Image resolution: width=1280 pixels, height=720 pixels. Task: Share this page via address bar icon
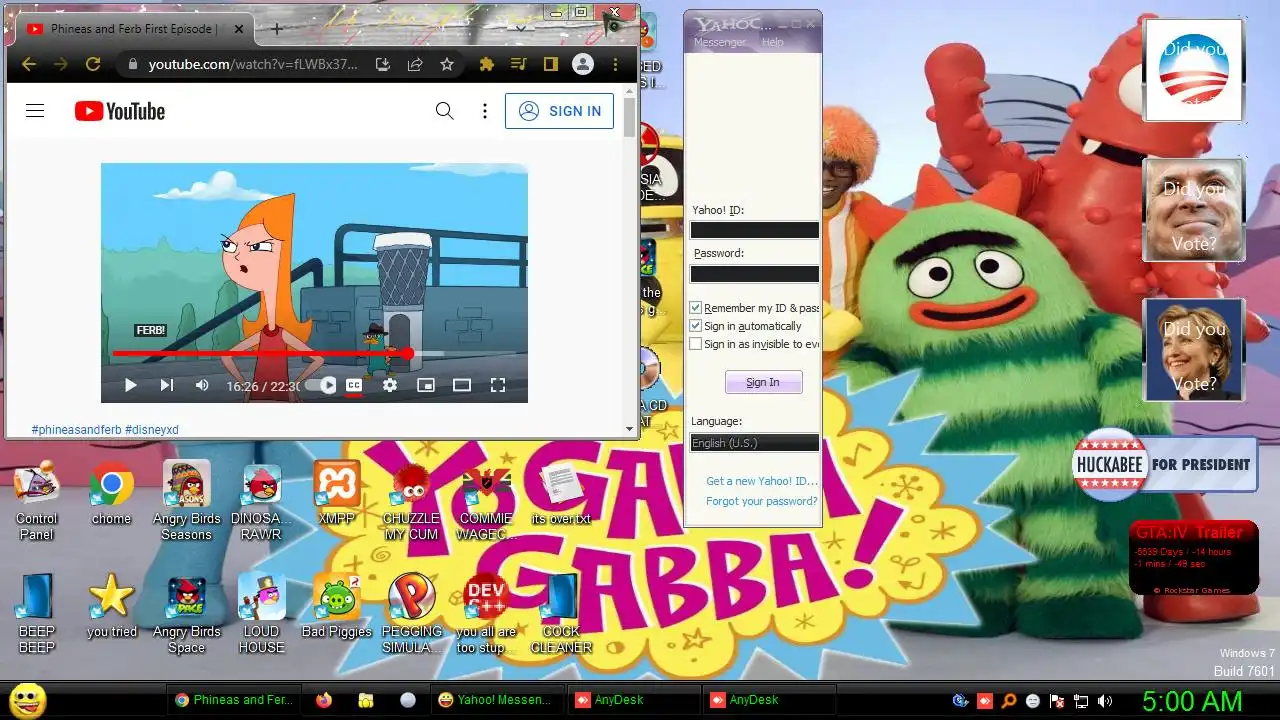[414, 64]
